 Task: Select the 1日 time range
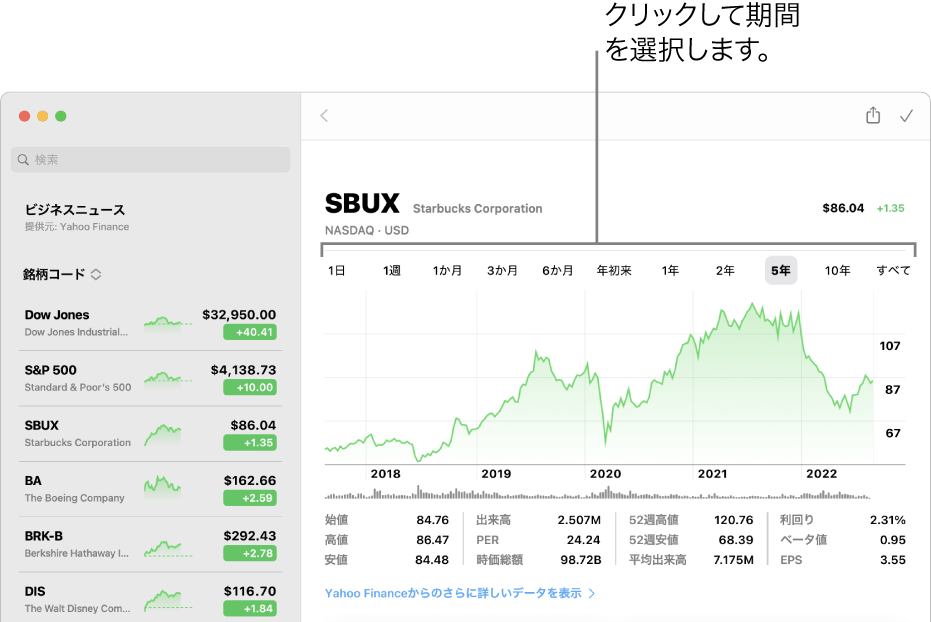point(335,269)
